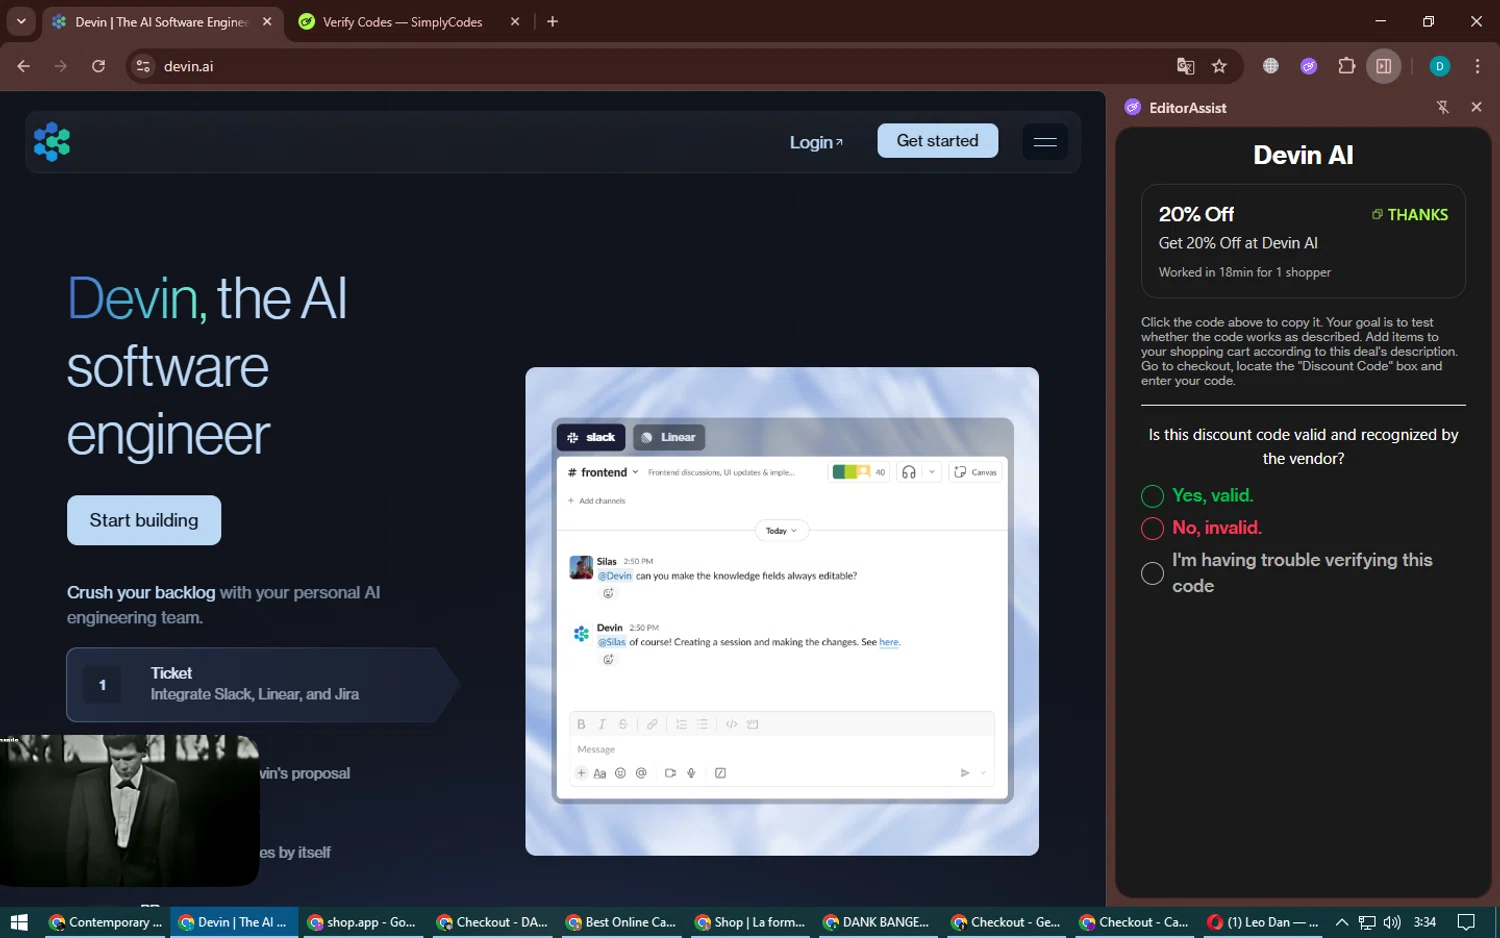
Task: Switch to the Devin browser tab
Action: [160, 22]
